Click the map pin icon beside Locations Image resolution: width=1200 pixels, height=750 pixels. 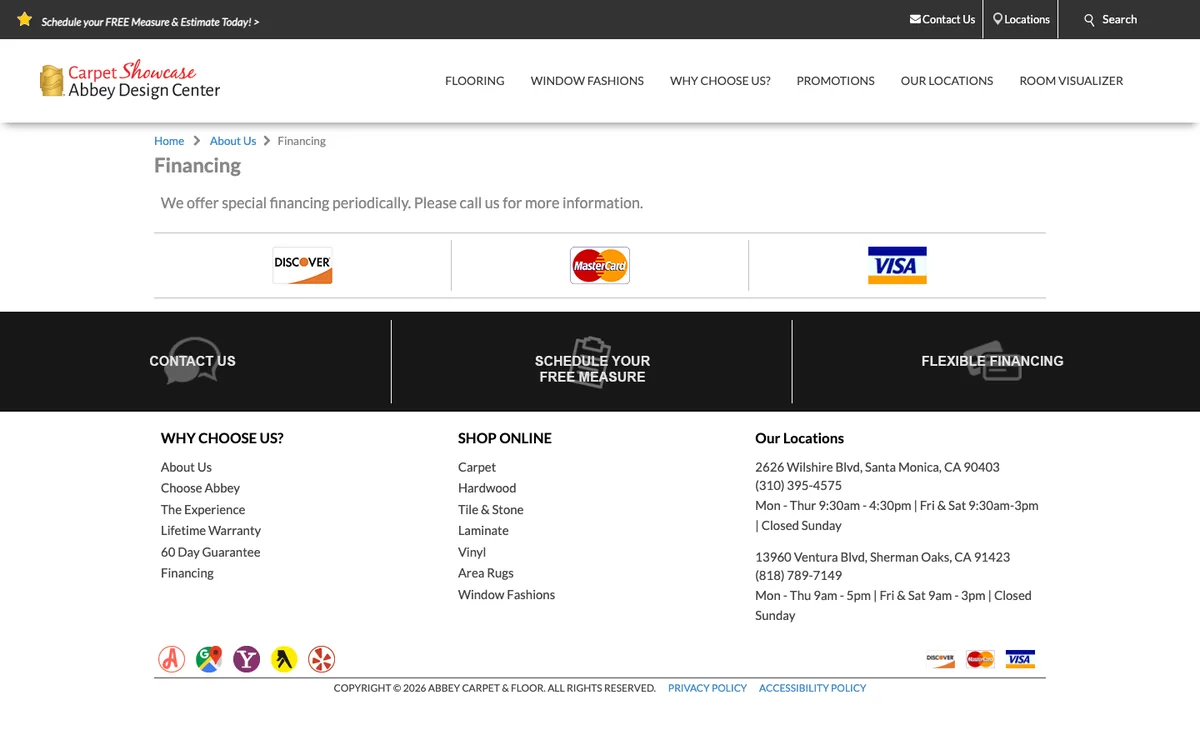998,19
